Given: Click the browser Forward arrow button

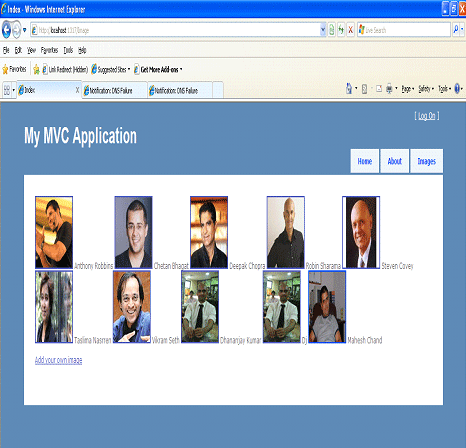Looking at the screenshot, I should tap(17, 30).
